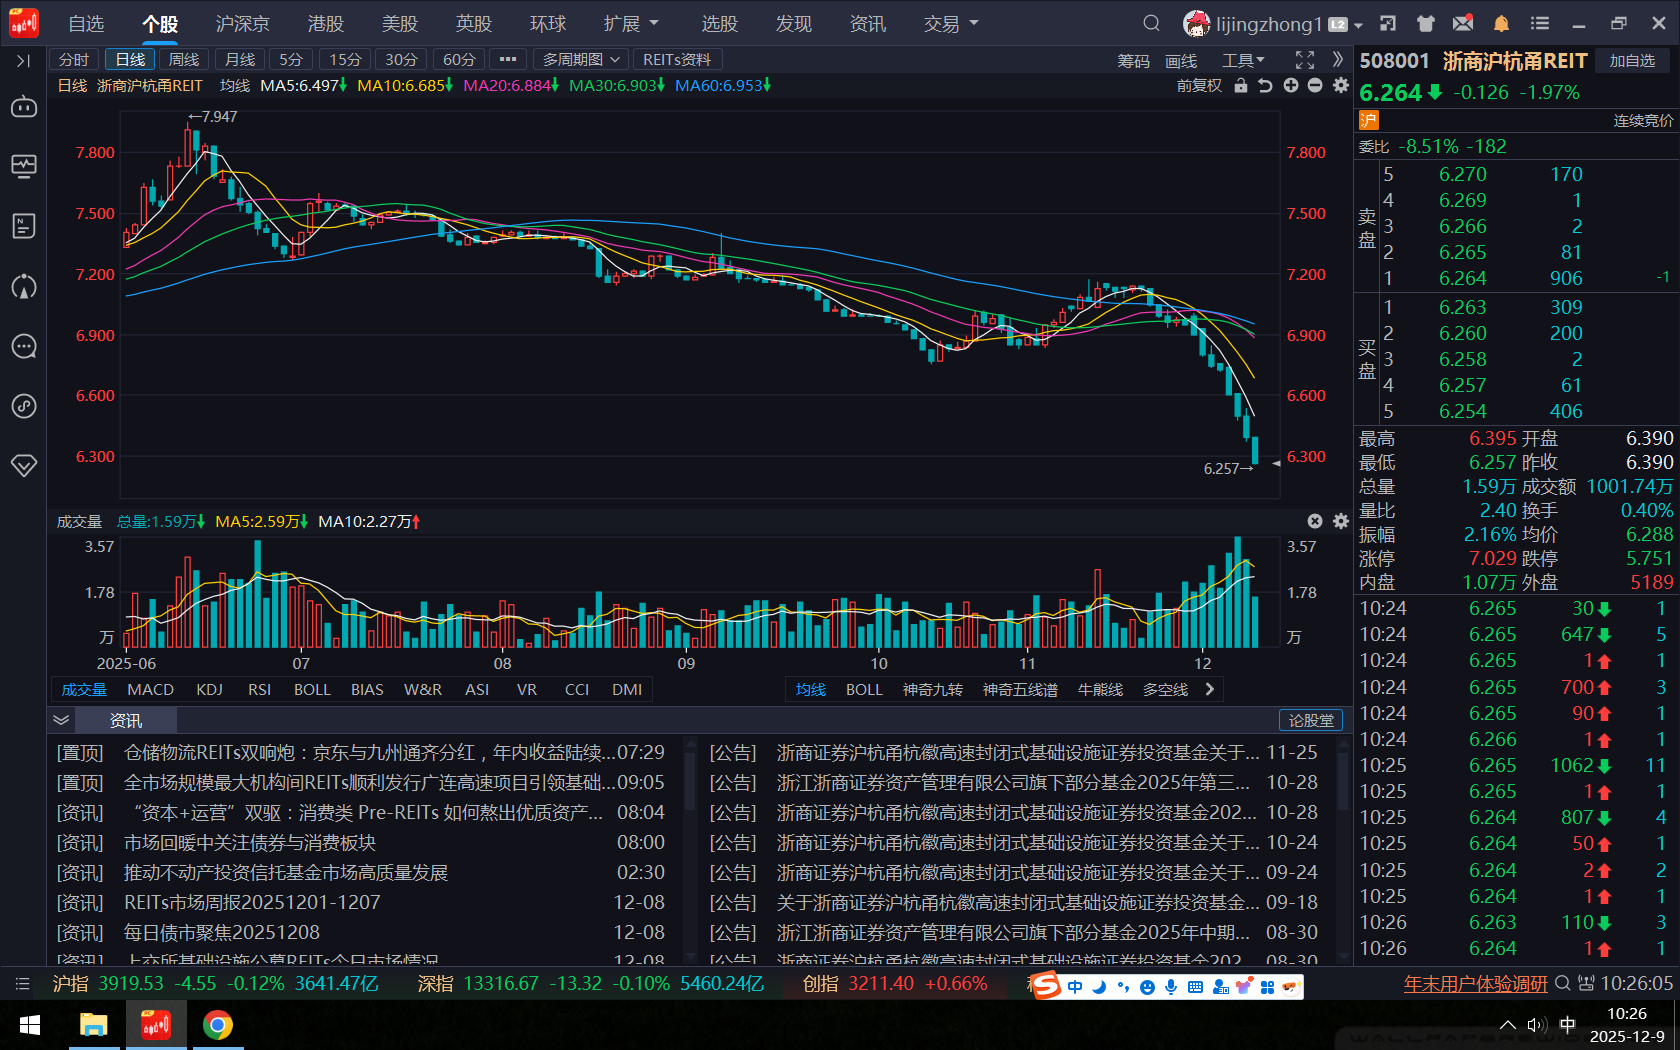Viewport: 1680px width, 1050px height.
Task: Open the Windows Start menu
Action: click(30, 1025)
